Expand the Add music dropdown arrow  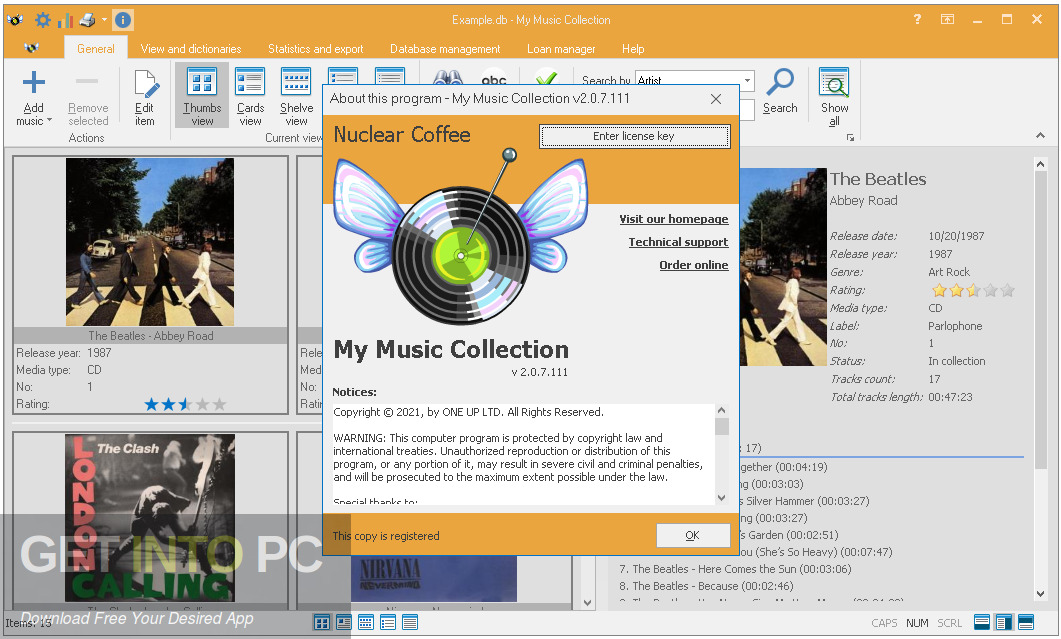tap(49, 120)
